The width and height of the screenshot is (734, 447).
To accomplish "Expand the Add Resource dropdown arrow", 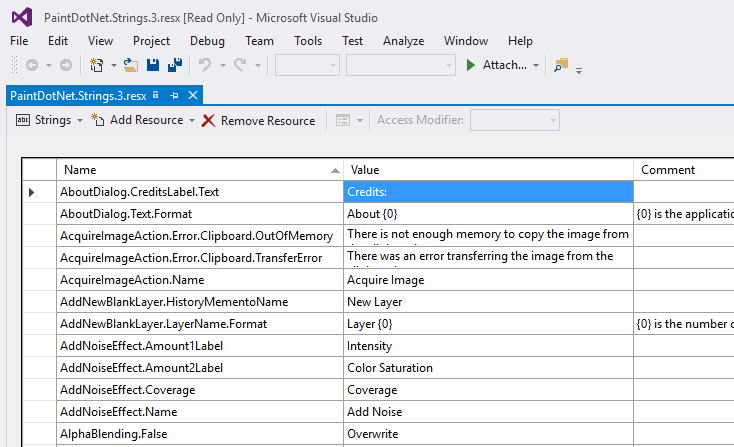I will click(x=192, y=121).
